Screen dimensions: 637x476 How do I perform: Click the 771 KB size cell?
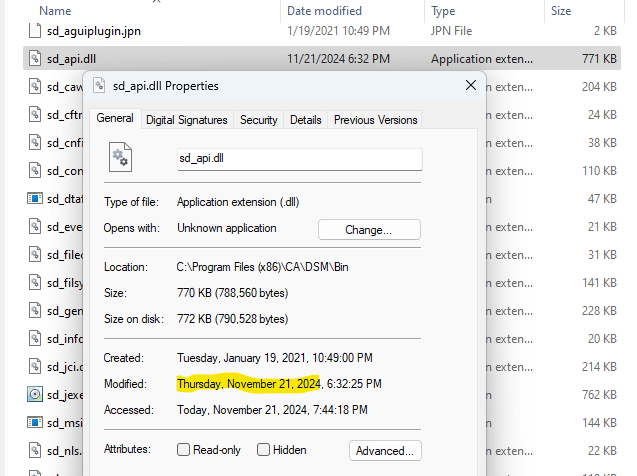pyautogui.click(x=599, y=59)
